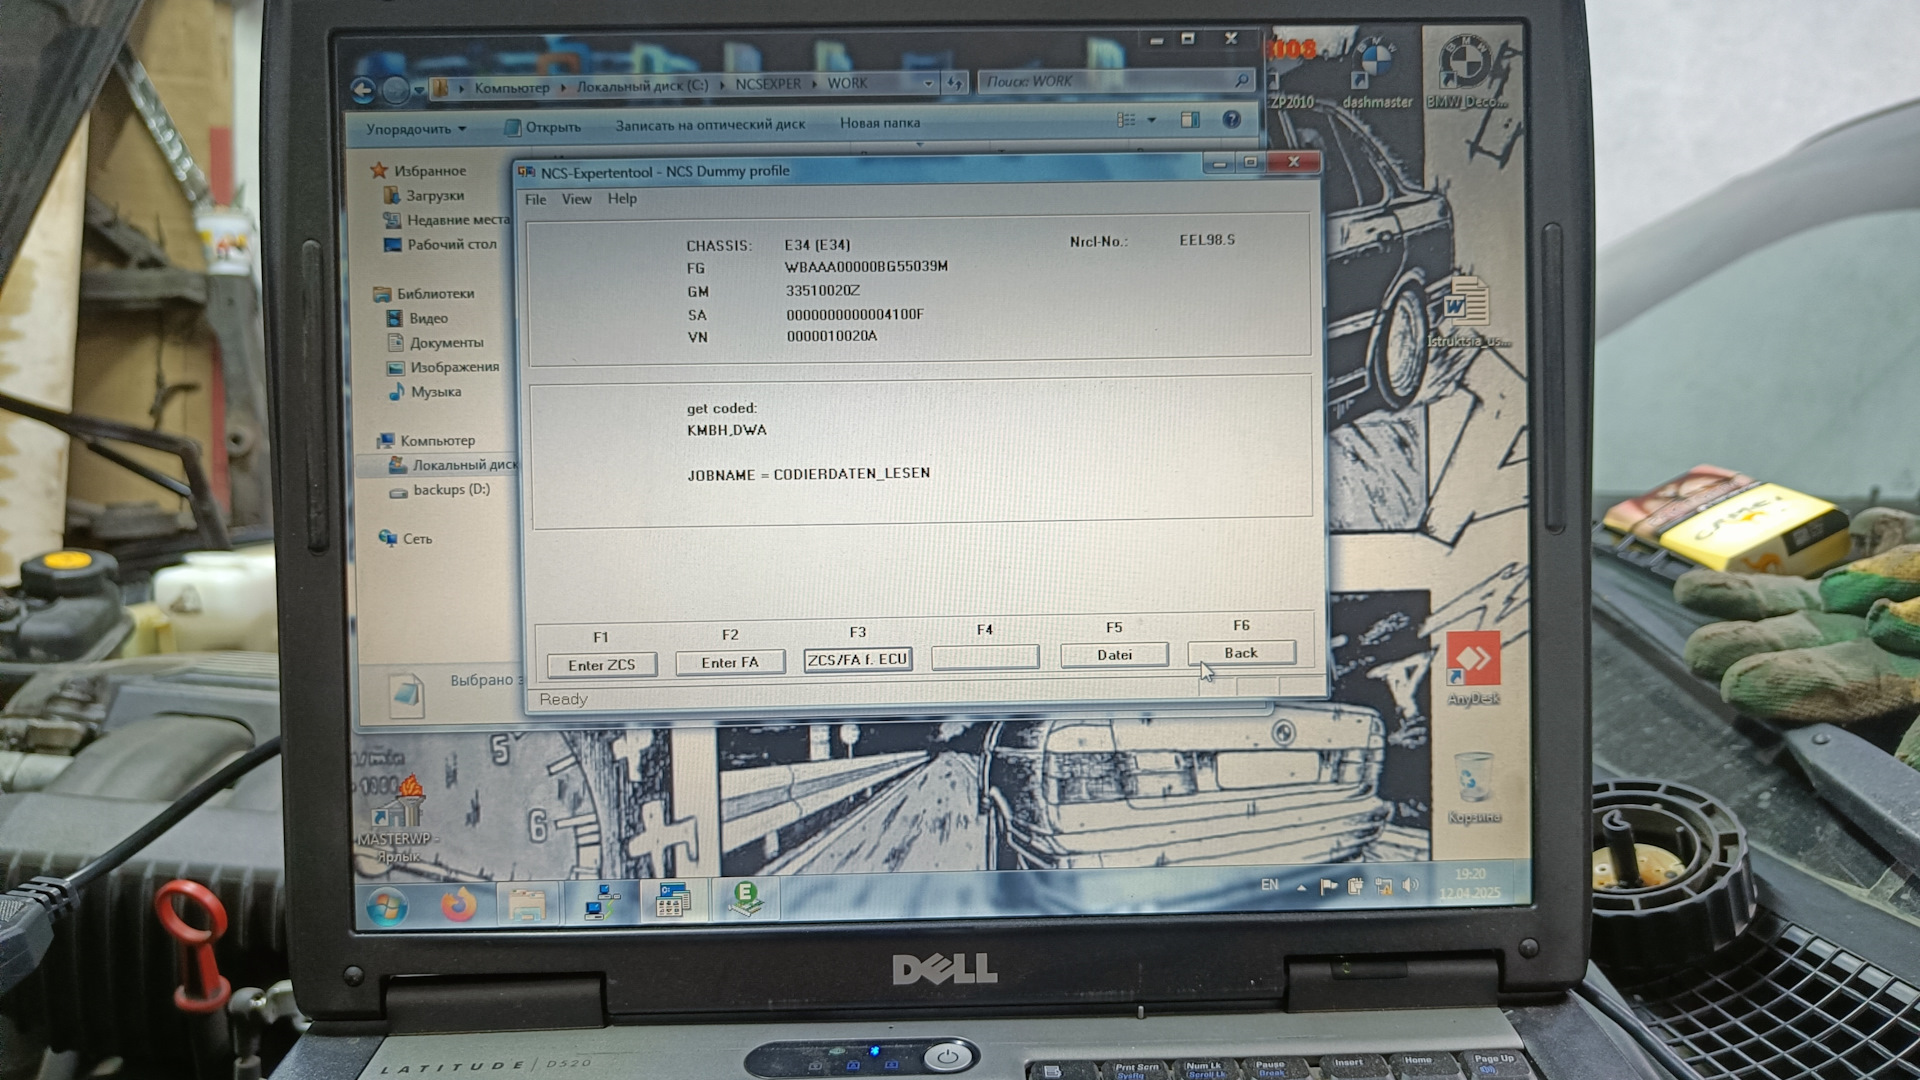Open the View menu in NCS-Expertentool
The image size is (1920, 1080).
[x=576, y=199]
